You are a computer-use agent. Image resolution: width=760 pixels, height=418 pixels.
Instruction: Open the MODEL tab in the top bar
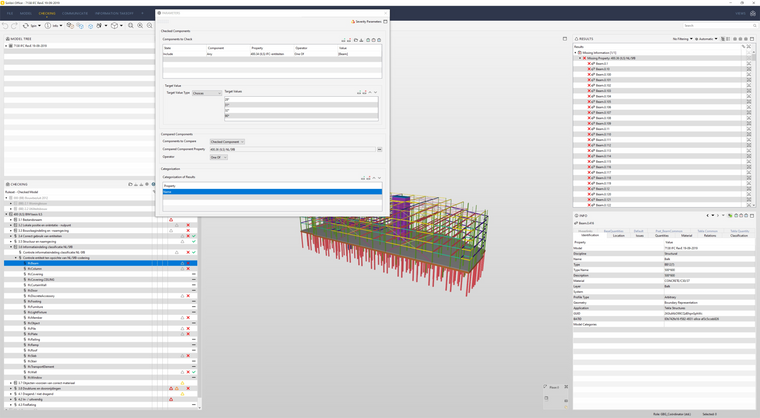(x=26, y=14)
